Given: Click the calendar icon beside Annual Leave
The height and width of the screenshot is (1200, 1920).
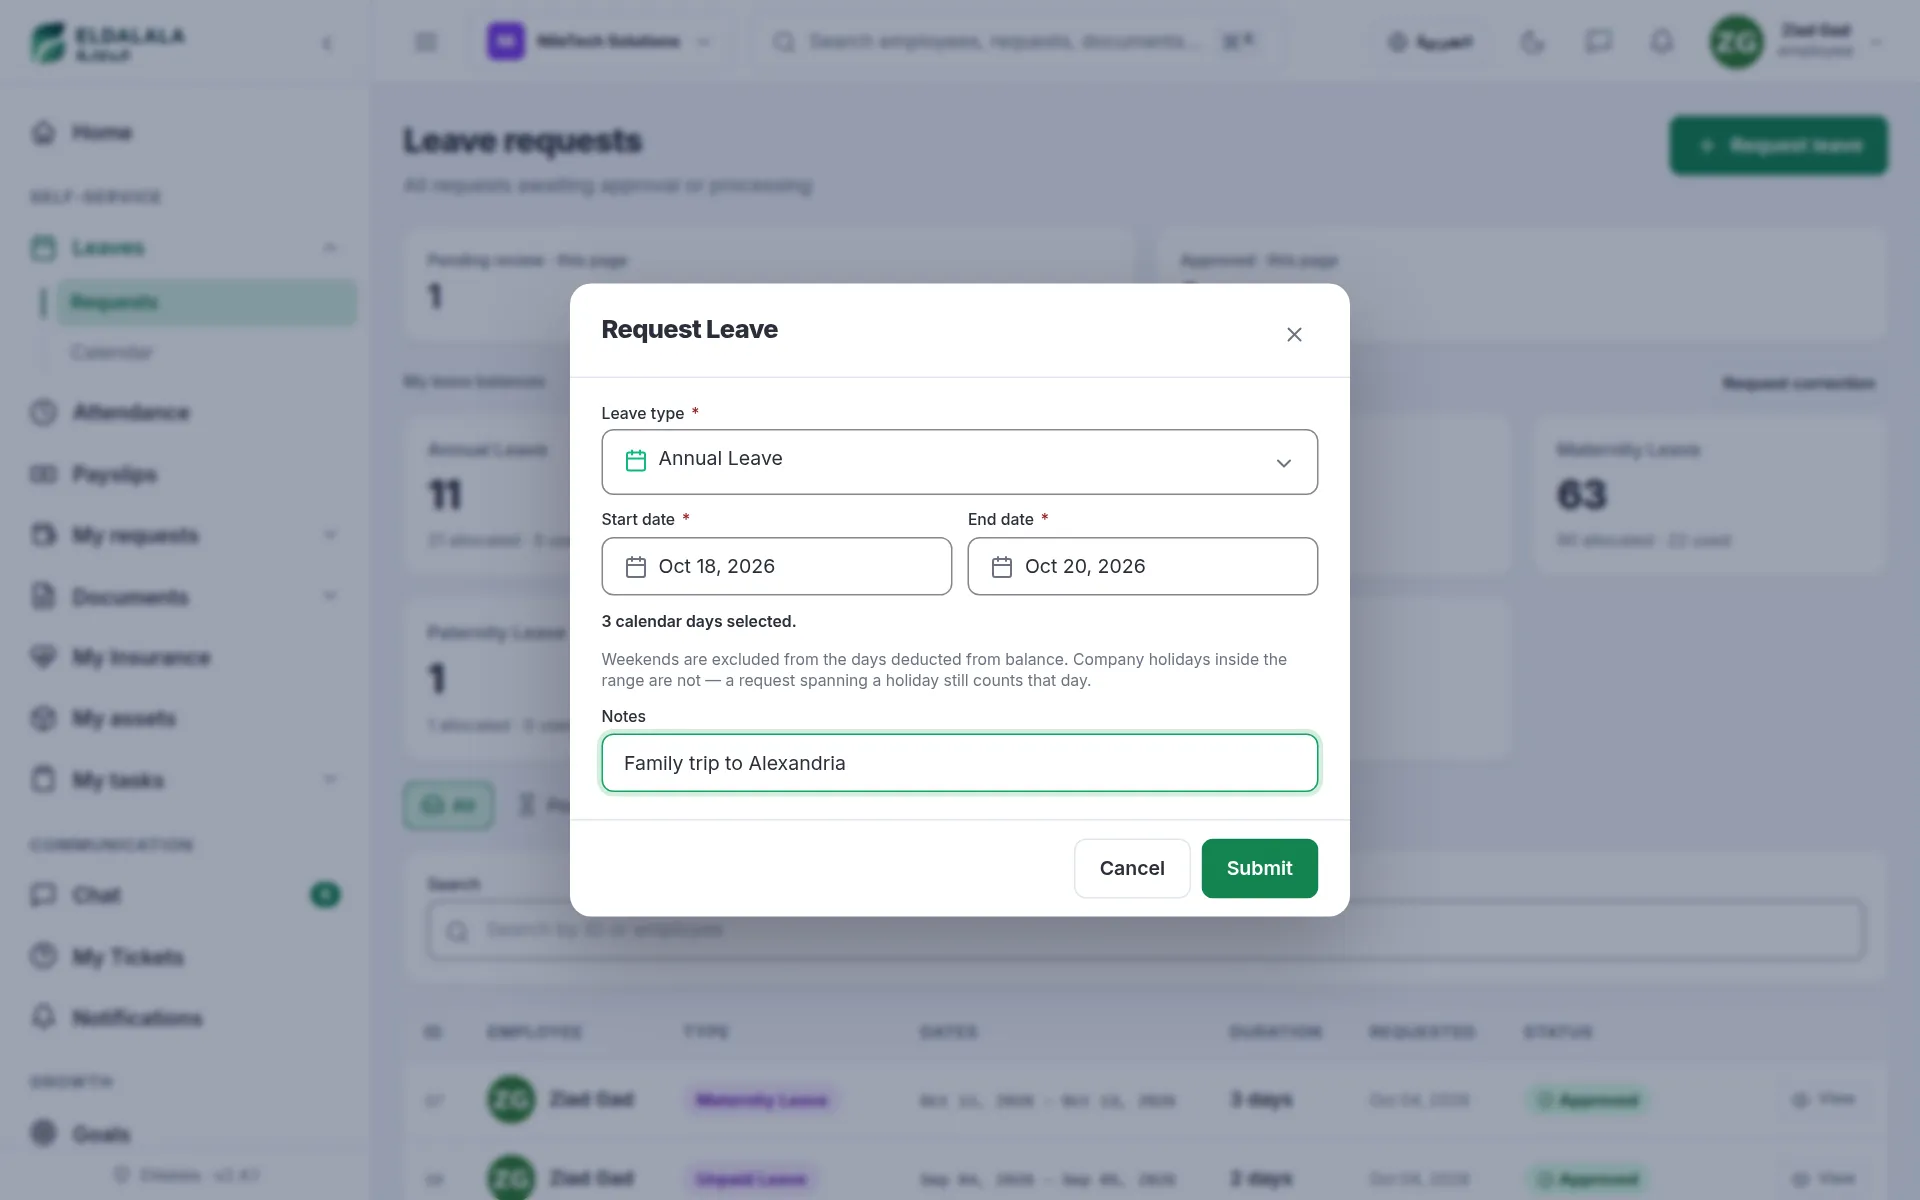Looking at the screenshot, I should (x=635, y=460).
